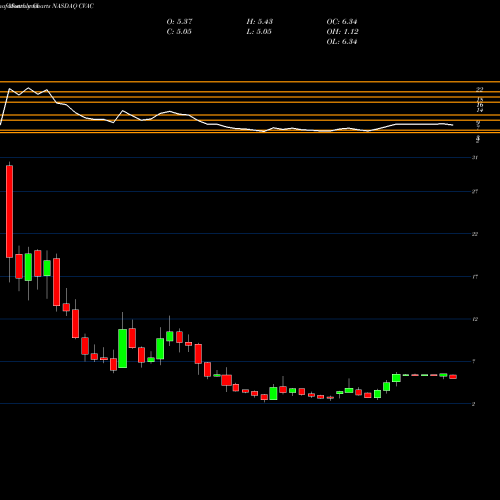The image size is (500, 500).
Task: Click the largest green candlestick body
Action: pos(123,348)
